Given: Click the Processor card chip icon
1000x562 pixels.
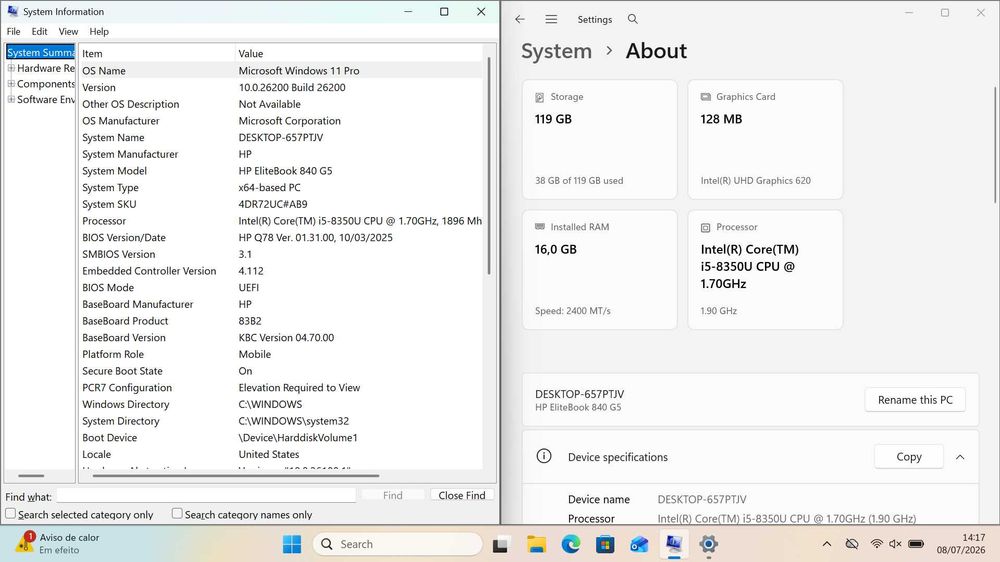Looking at the screenshot, I should click(705, 227).
